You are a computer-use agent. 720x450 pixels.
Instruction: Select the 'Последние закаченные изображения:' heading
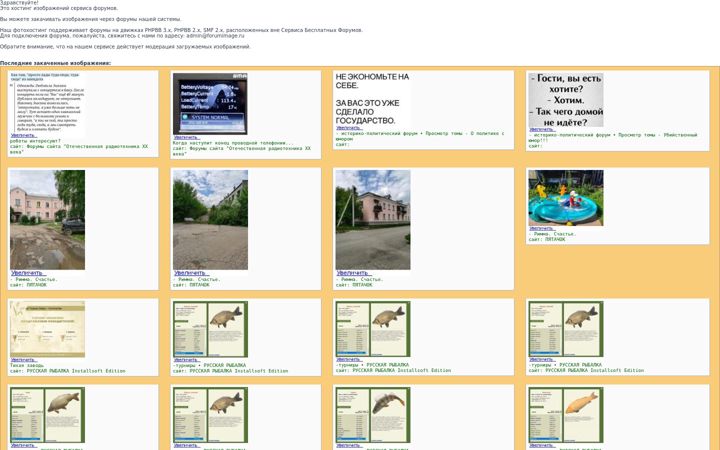pyautogui.click(x=56, y=63)
